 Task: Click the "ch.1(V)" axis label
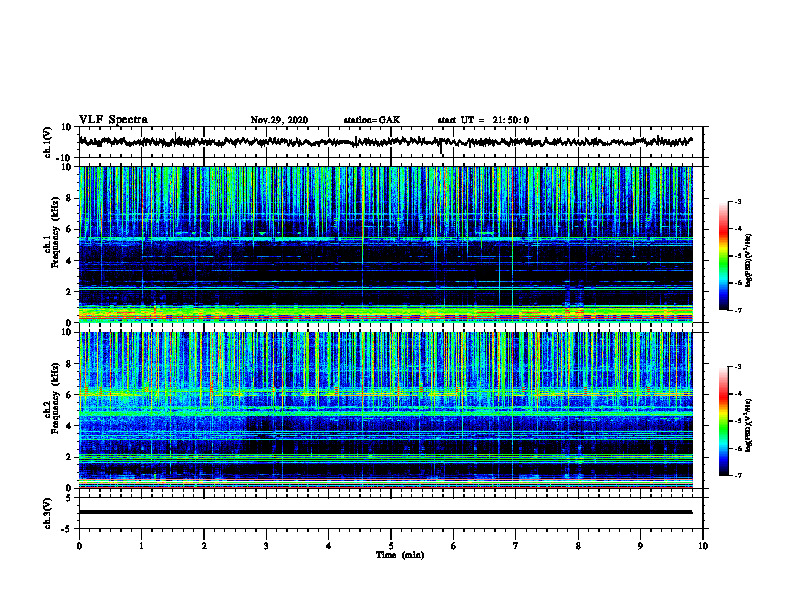click(x=48, y=142)
